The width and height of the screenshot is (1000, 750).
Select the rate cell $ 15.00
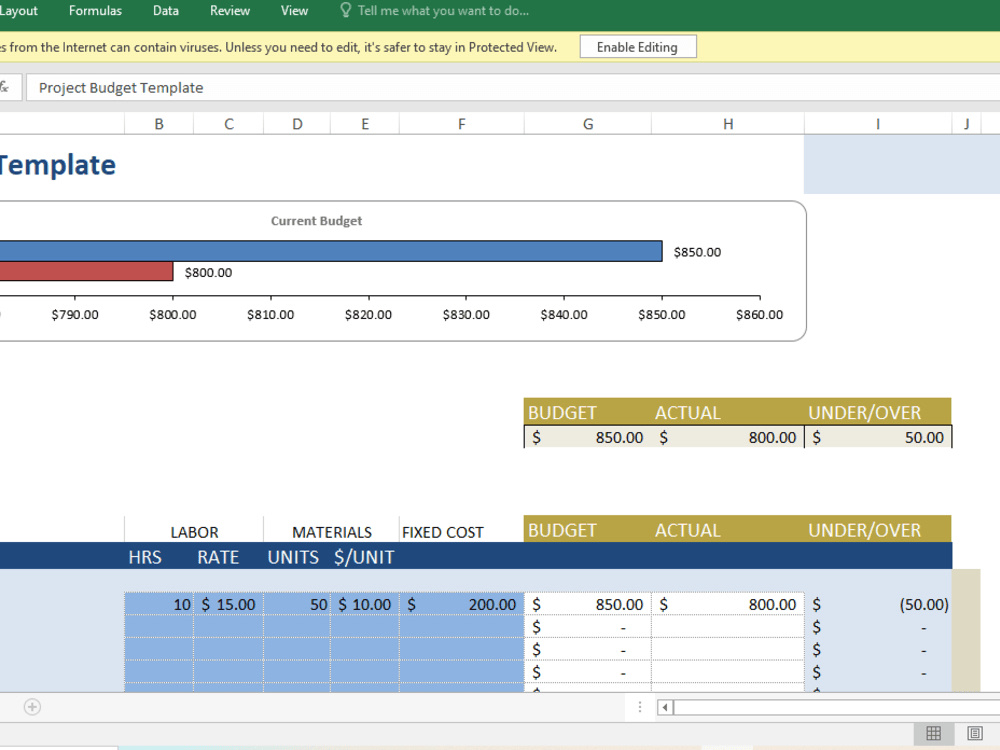click(228, 604)
